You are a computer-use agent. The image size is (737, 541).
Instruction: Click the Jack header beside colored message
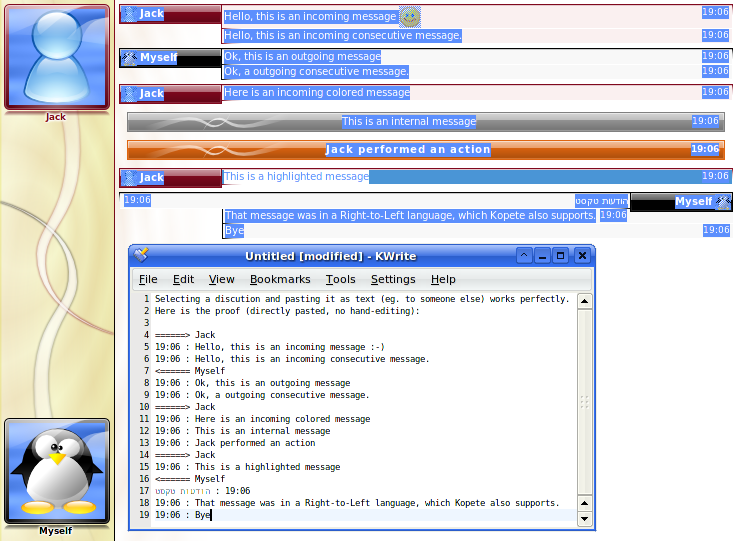pyautogui.click(x=170, y=94)
